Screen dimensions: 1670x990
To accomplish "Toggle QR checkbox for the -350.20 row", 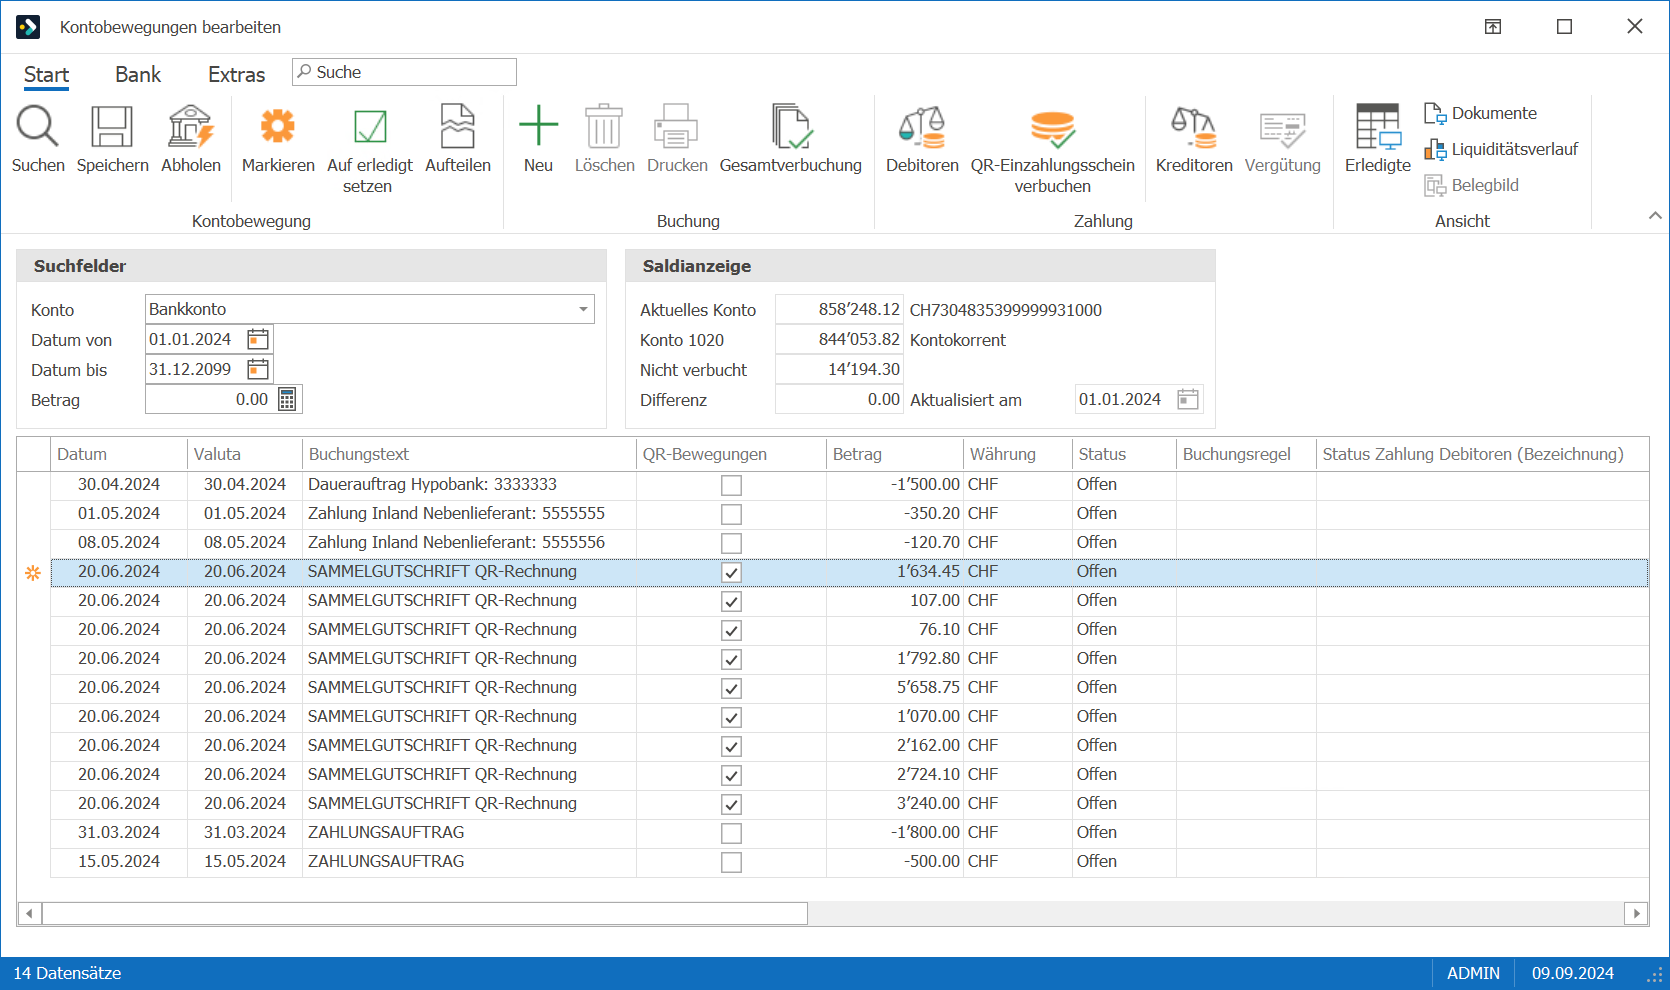I will click(x=732, y=514).
